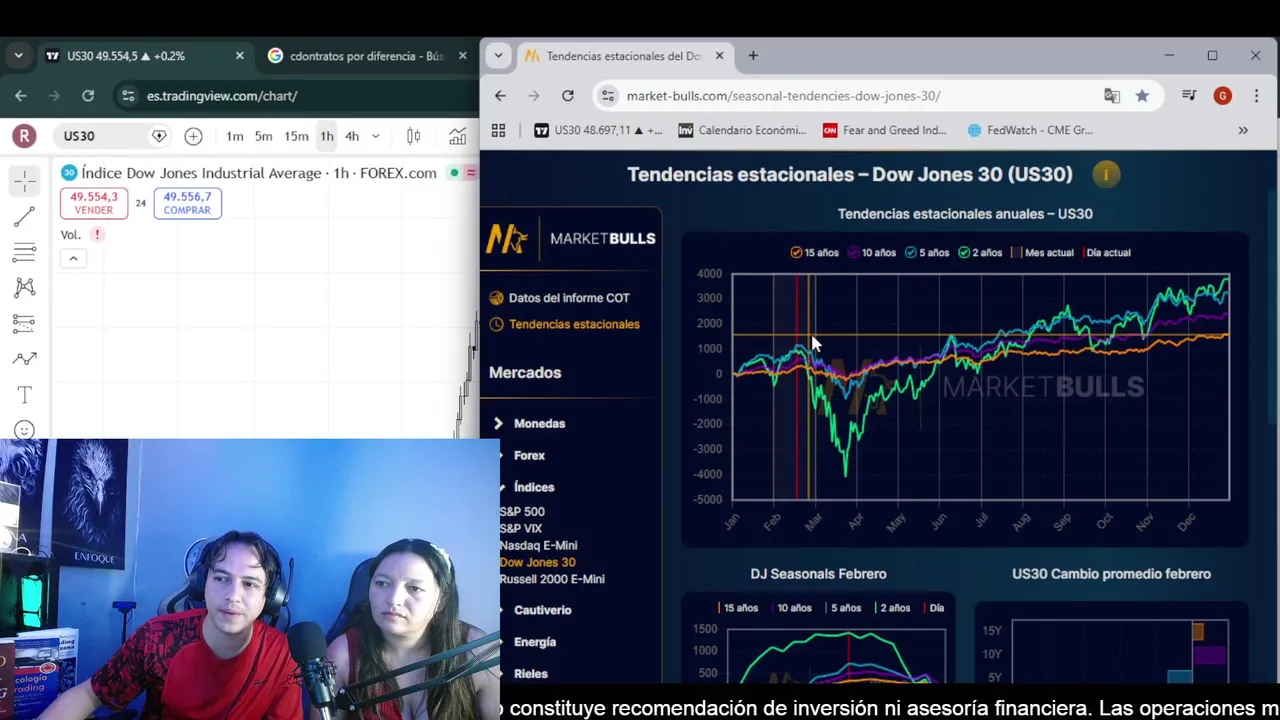Open the forecasting and measurement tools

coord(24,323)
